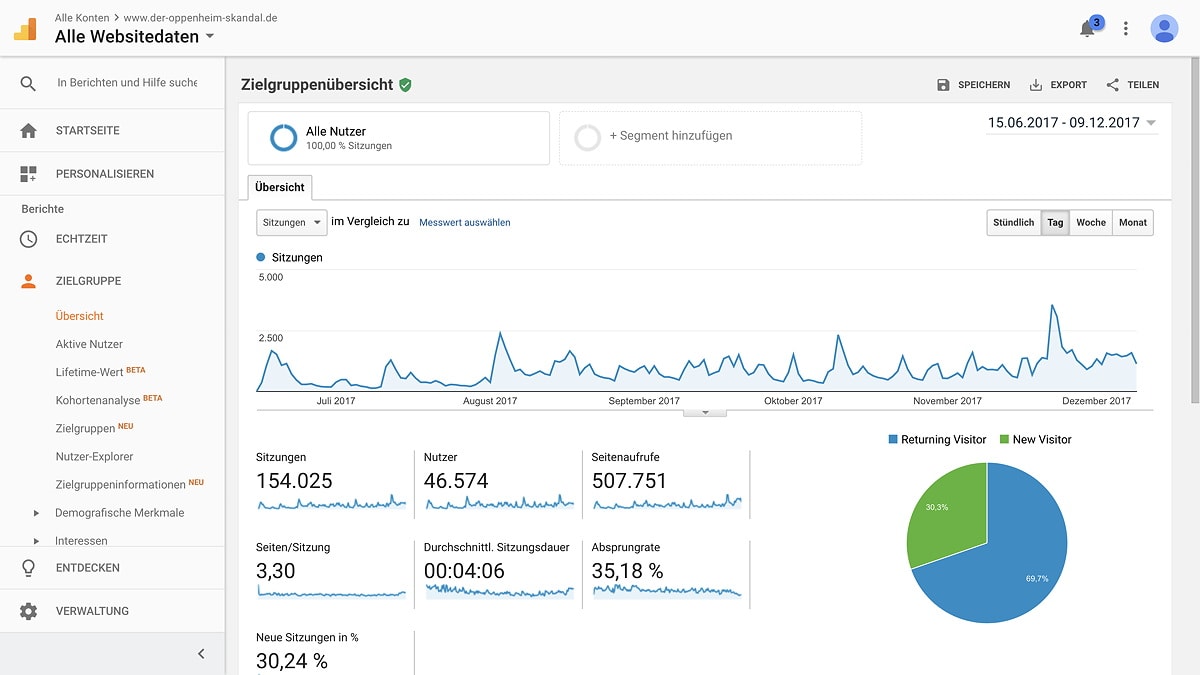This screenshot has height=675, width=1200.
Task: Open the notifications bell
Action: click(x=1088, y=29)
